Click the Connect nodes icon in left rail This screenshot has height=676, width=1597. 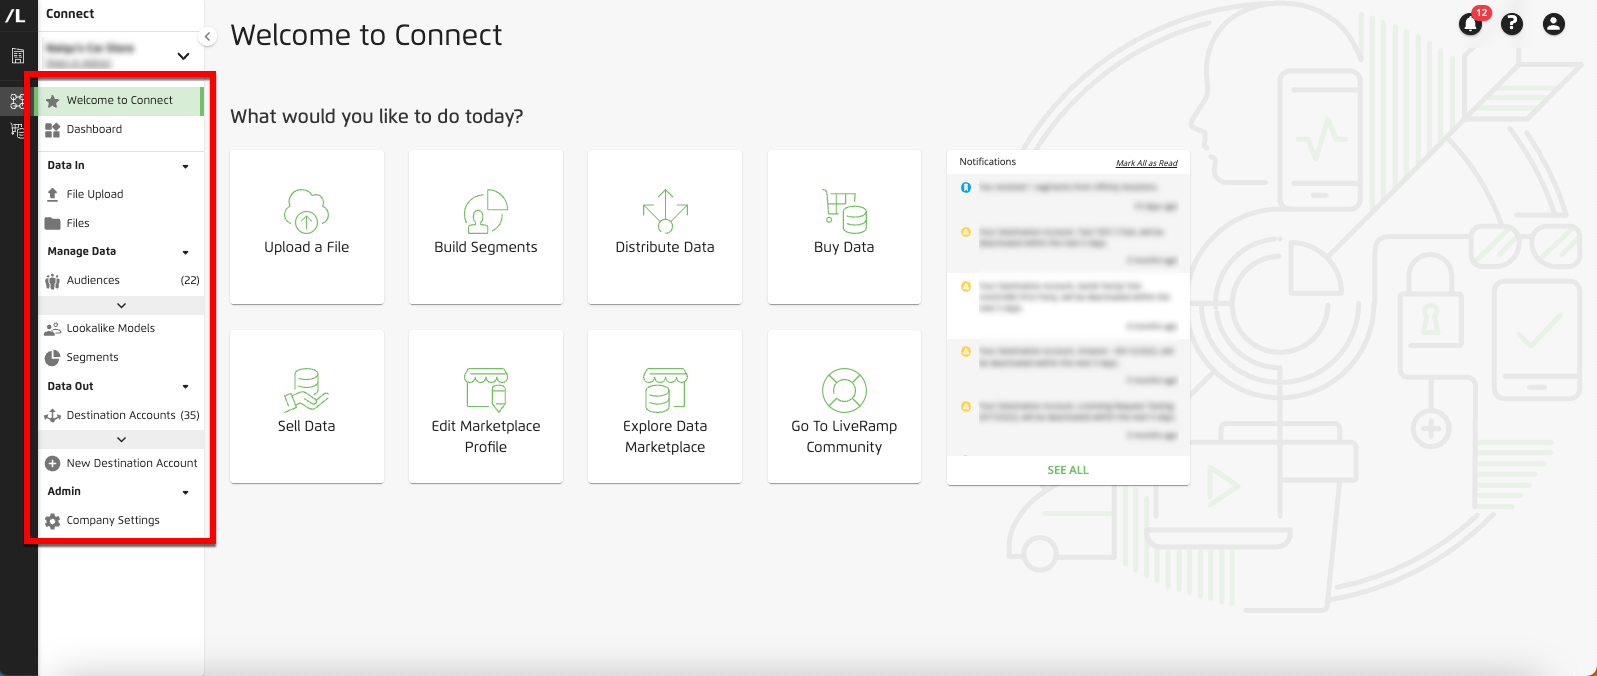tap(17, 101)
